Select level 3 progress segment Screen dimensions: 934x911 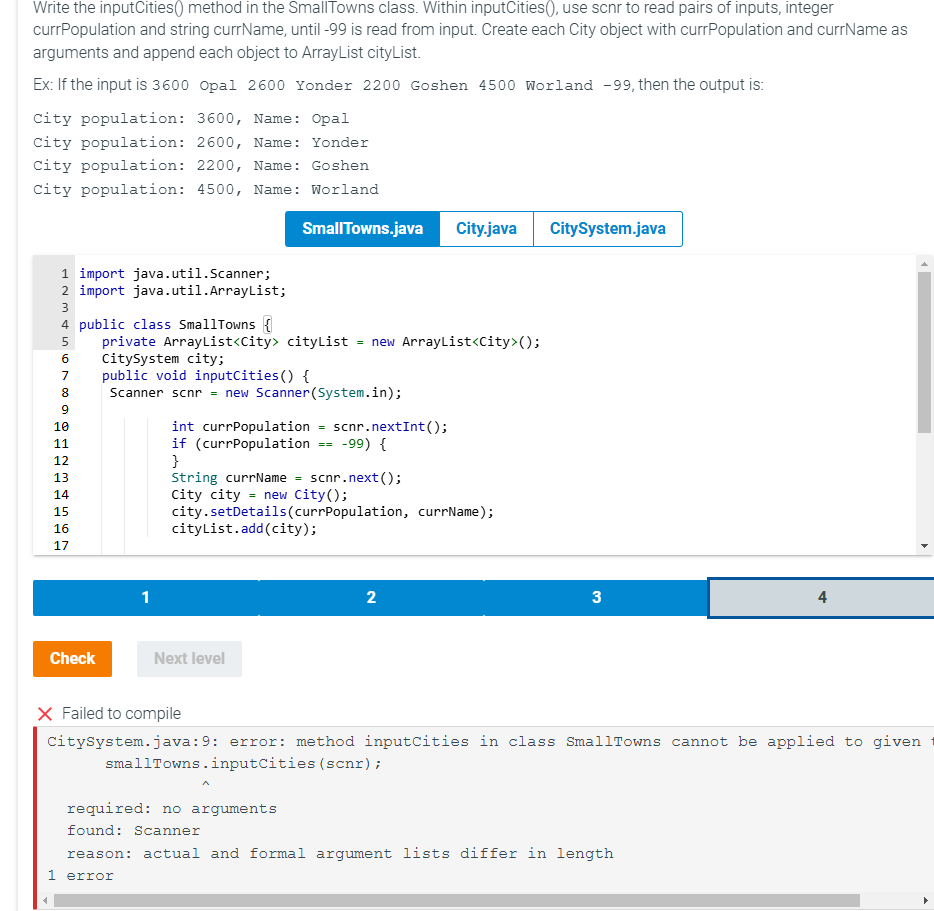tap(596, 598)
